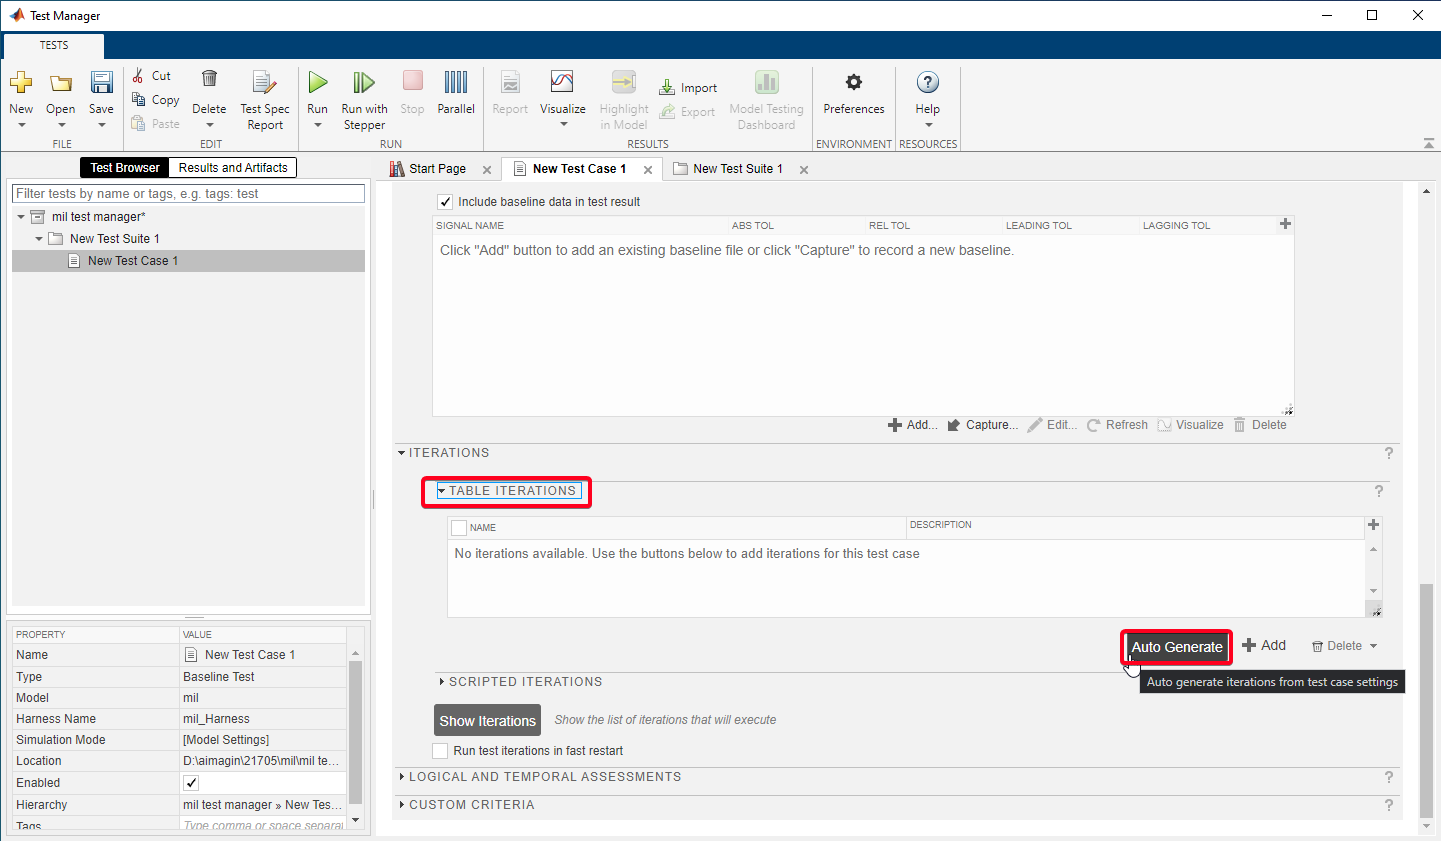
Task: Collapse the ITERATIONS section
Action: tap(402, 453)
